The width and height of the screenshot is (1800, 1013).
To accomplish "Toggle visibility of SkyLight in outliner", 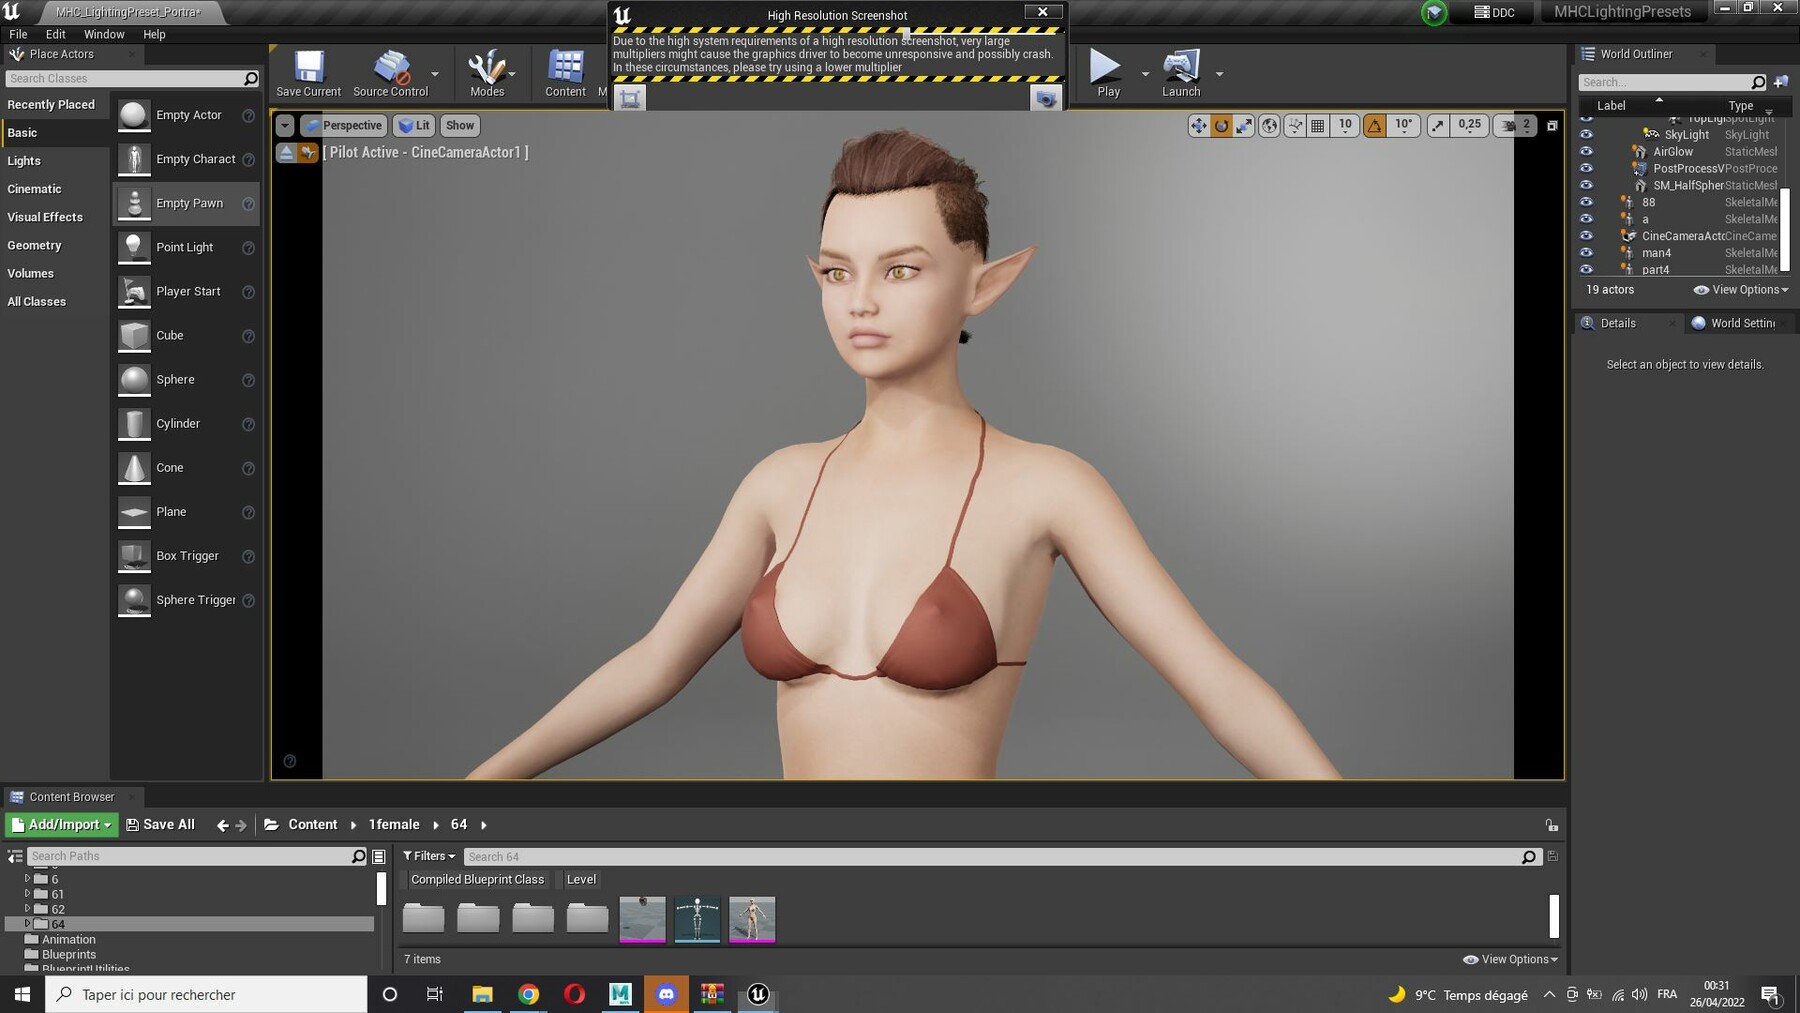I will (x=1586, y=134).
